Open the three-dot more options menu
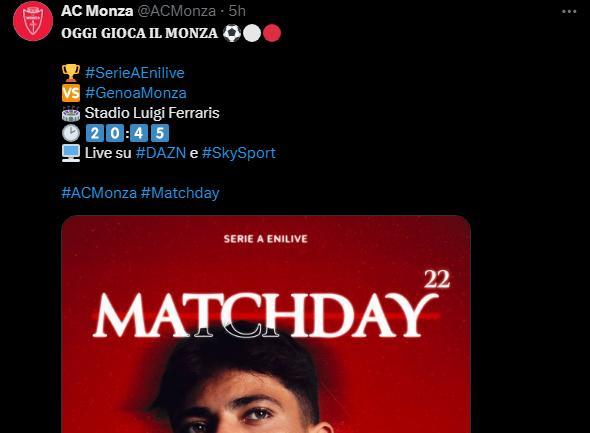The width and height of the screenshot is (590, 433). pyautogui.click(x=569, y=12)
